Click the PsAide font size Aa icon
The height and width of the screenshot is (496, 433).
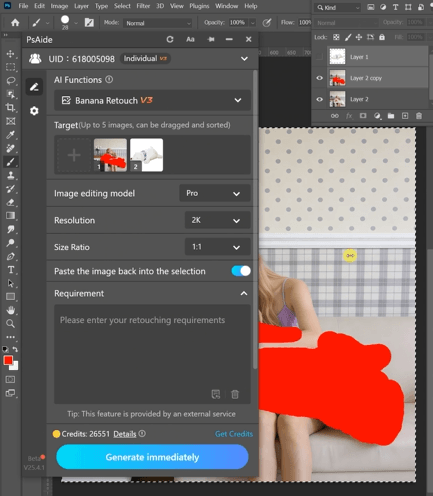190,39
